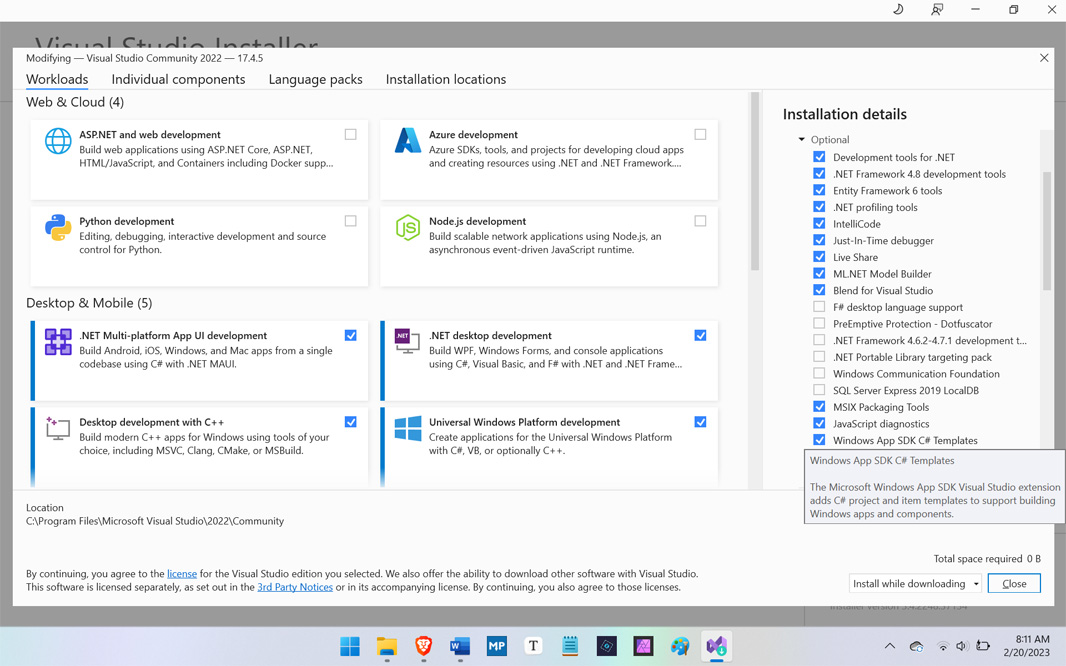Click the Python development logo icon
The width and height of the screenshot is (1066, 666).
[x=58, y=228]
